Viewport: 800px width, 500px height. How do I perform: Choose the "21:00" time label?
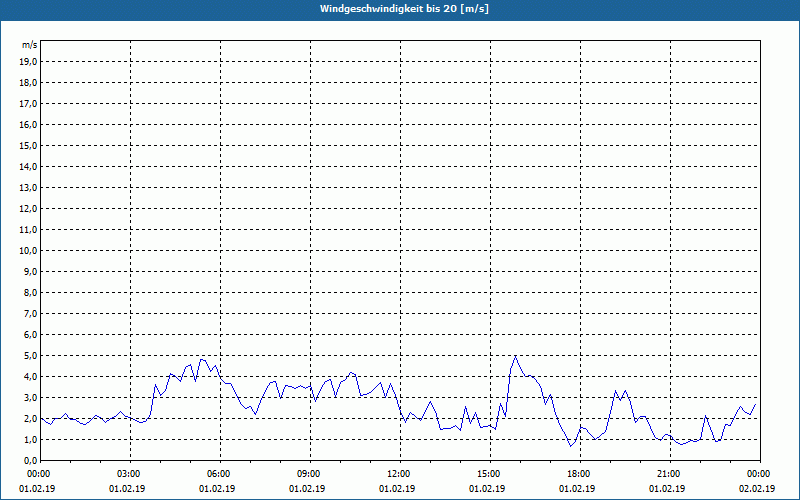(670, 474)
